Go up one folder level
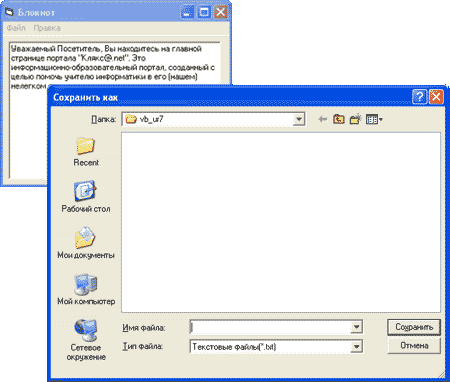The height and width of the screenshot is (382, 450). pyautogui.click(x=339, y=119)
